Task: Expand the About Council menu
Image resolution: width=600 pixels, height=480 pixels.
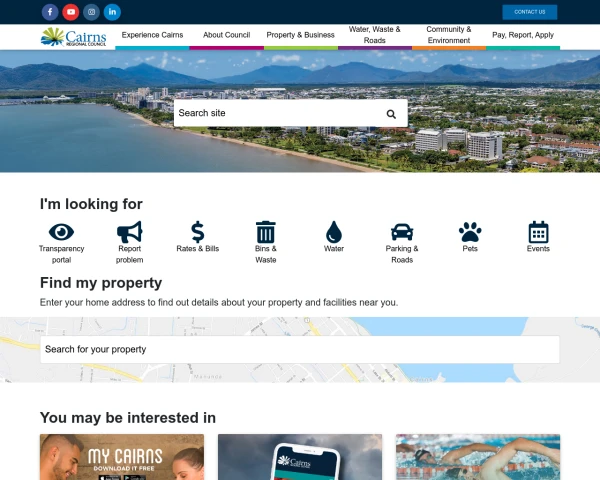Action: [227, 35]
